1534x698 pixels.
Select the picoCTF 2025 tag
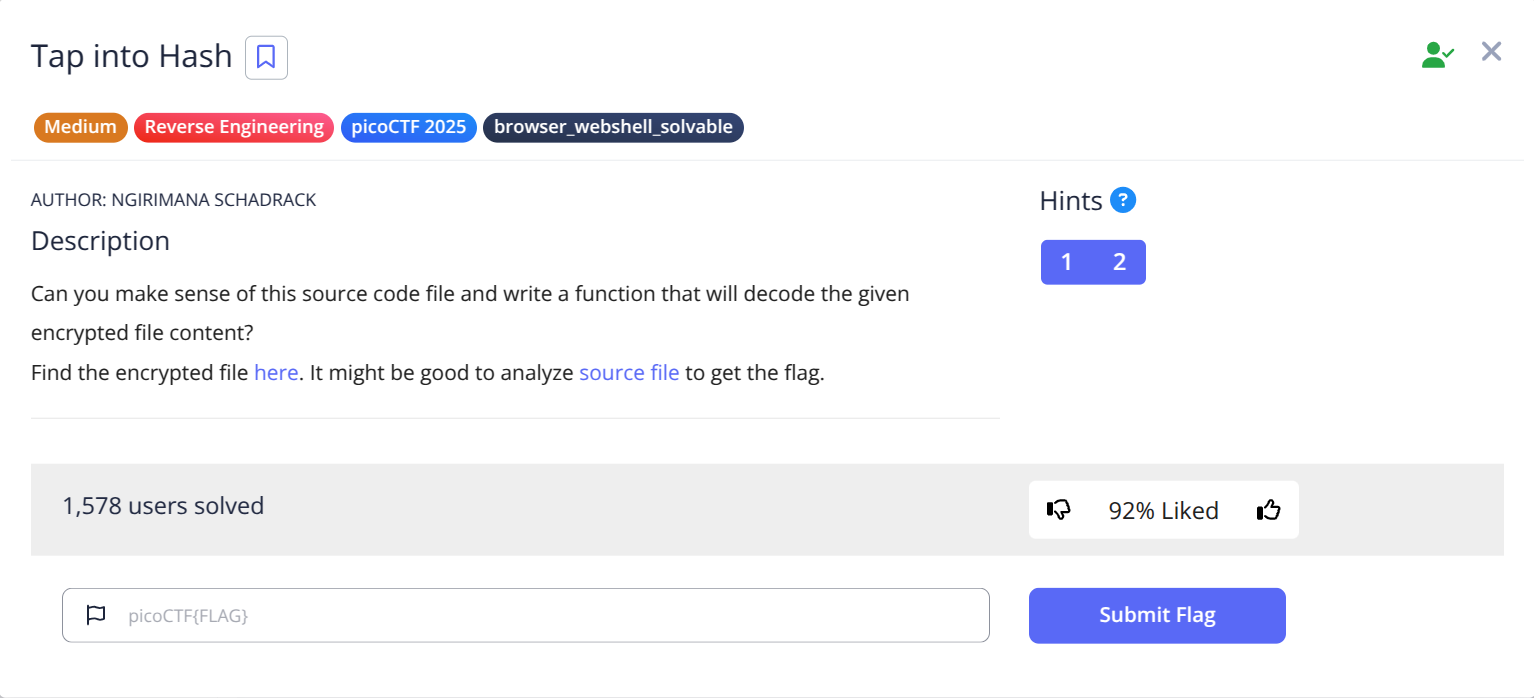(x=408, y=127)
